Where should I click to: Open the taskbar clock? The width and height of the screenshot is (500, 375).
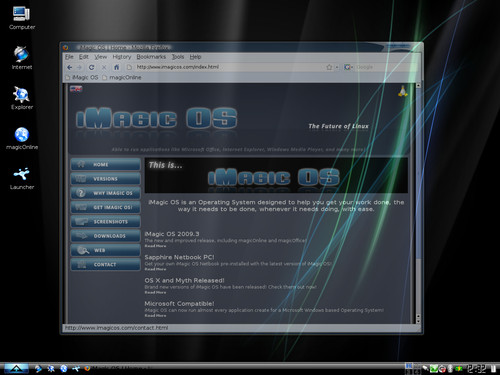tap(477, 368)
